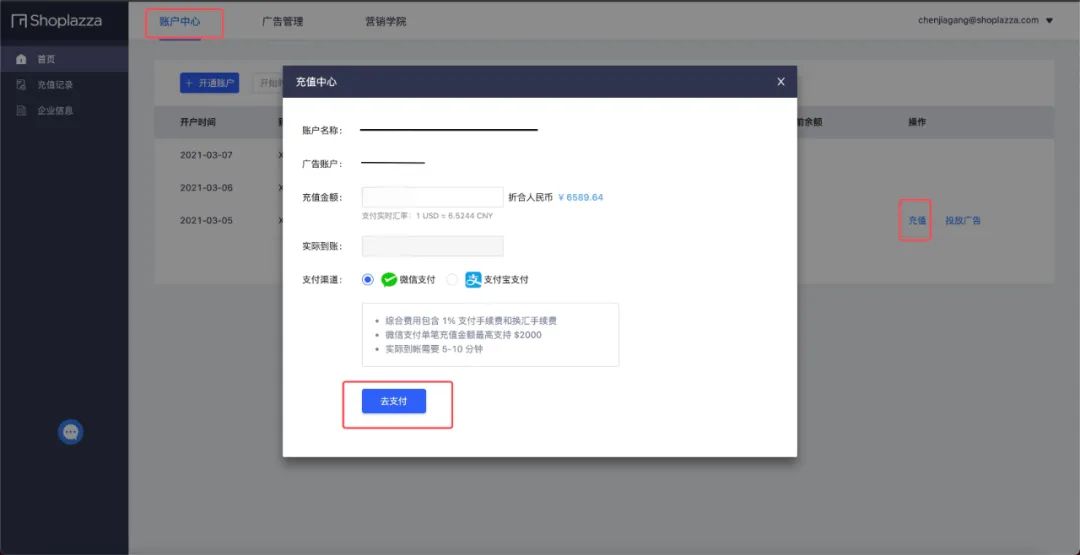Click the exchange rate text 1 USD = 6.5244 CNY

[454, 216]
